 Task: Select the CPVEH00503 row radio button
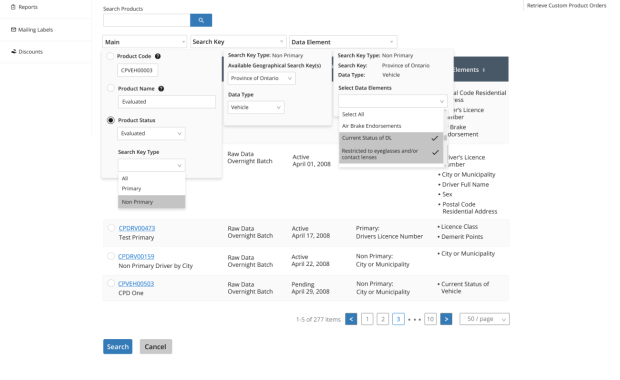[x=111, y=283]
